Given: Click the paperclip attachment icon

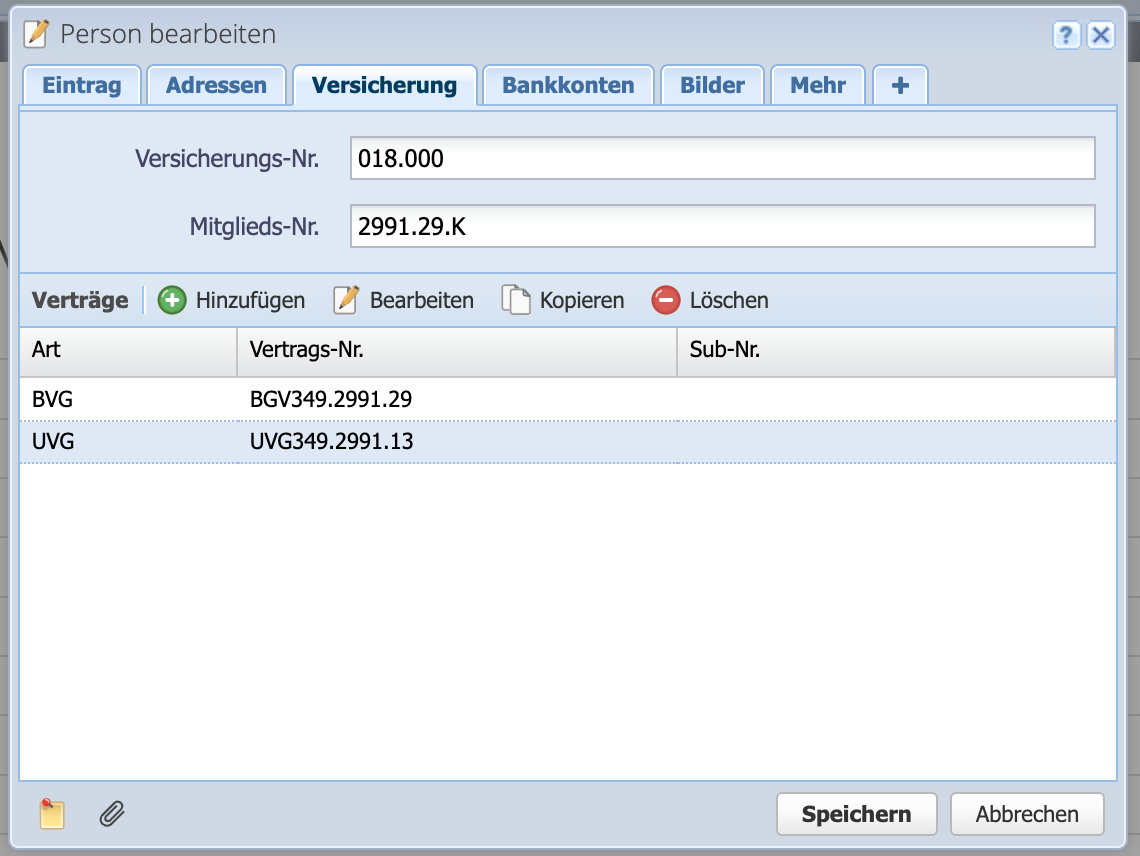Looking at the screenshot, I should point(111,814).
